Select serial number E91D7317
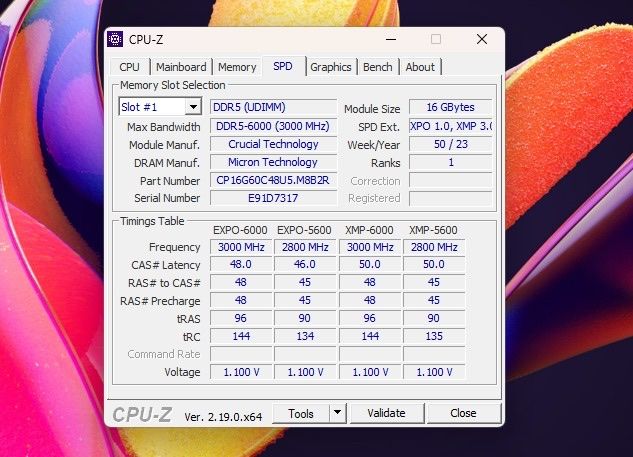 (x=273, y=198)
